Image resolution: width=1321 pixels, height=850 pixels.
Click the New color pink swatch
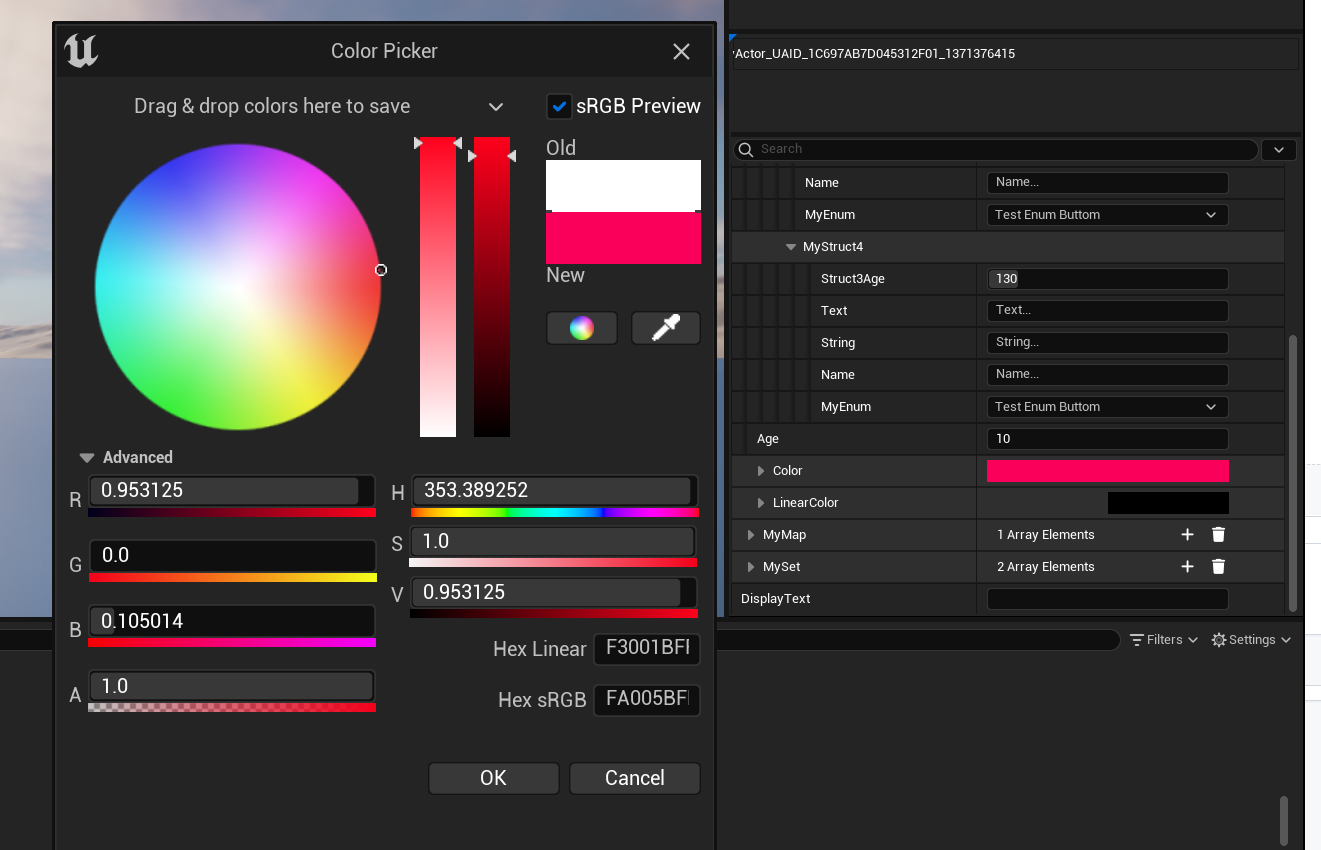623,238
